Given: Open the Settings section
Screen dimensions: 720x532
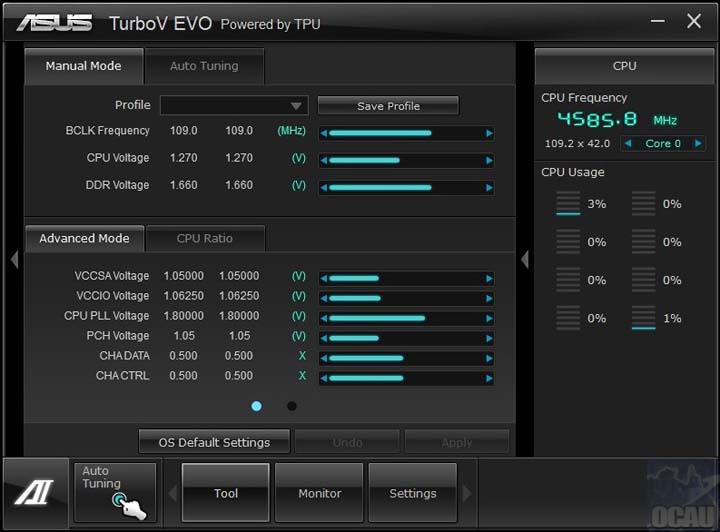Looking at the screenshot, I should (413, 493).
